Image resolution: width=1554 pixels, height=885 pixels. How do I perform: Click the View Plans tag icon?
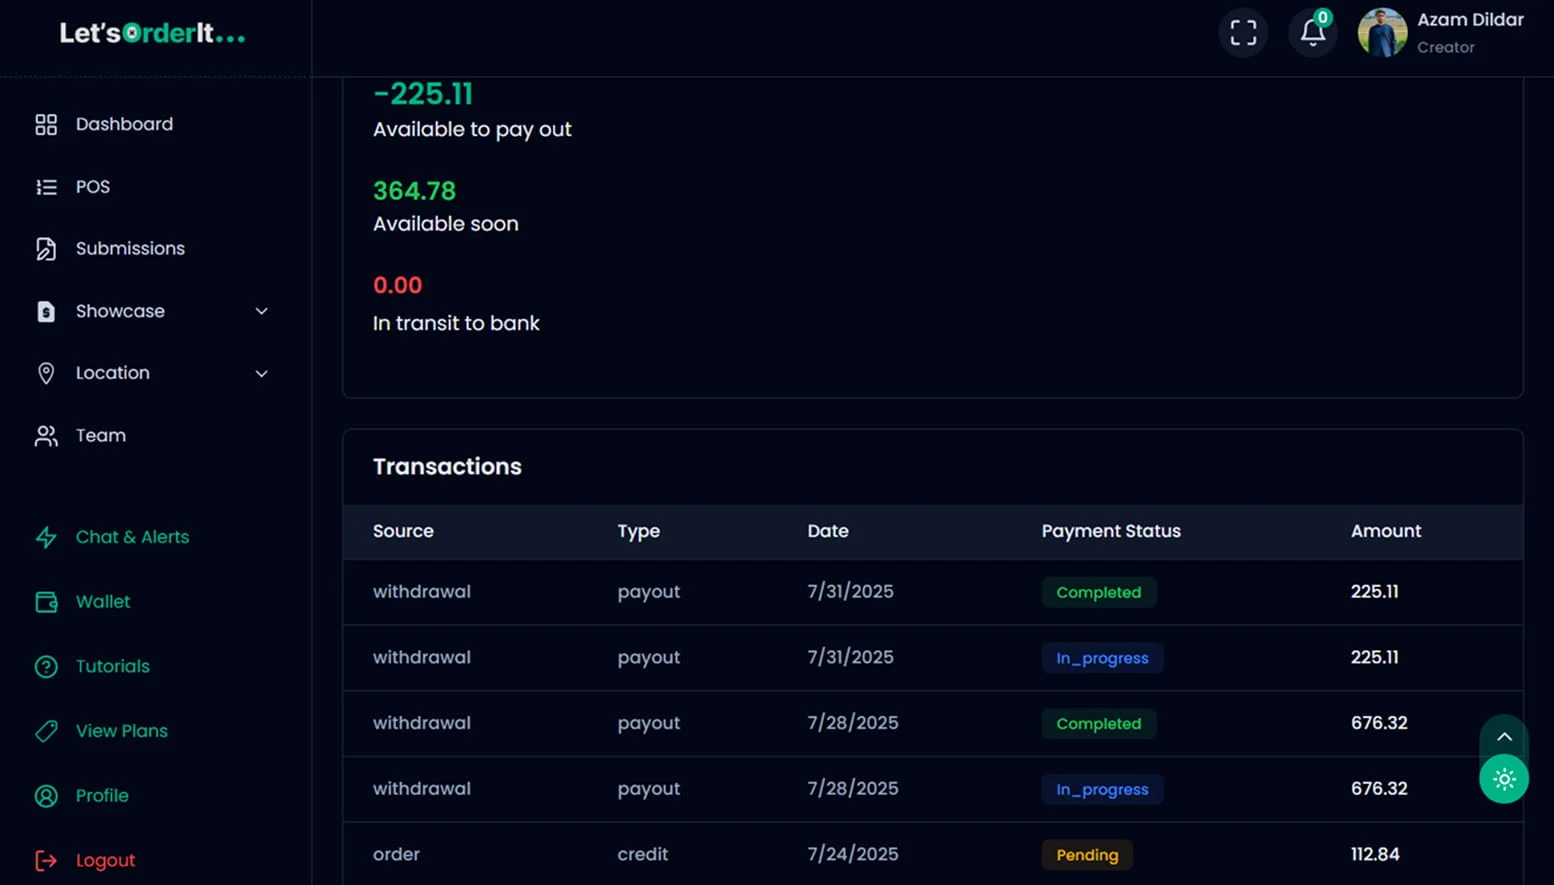46,731
